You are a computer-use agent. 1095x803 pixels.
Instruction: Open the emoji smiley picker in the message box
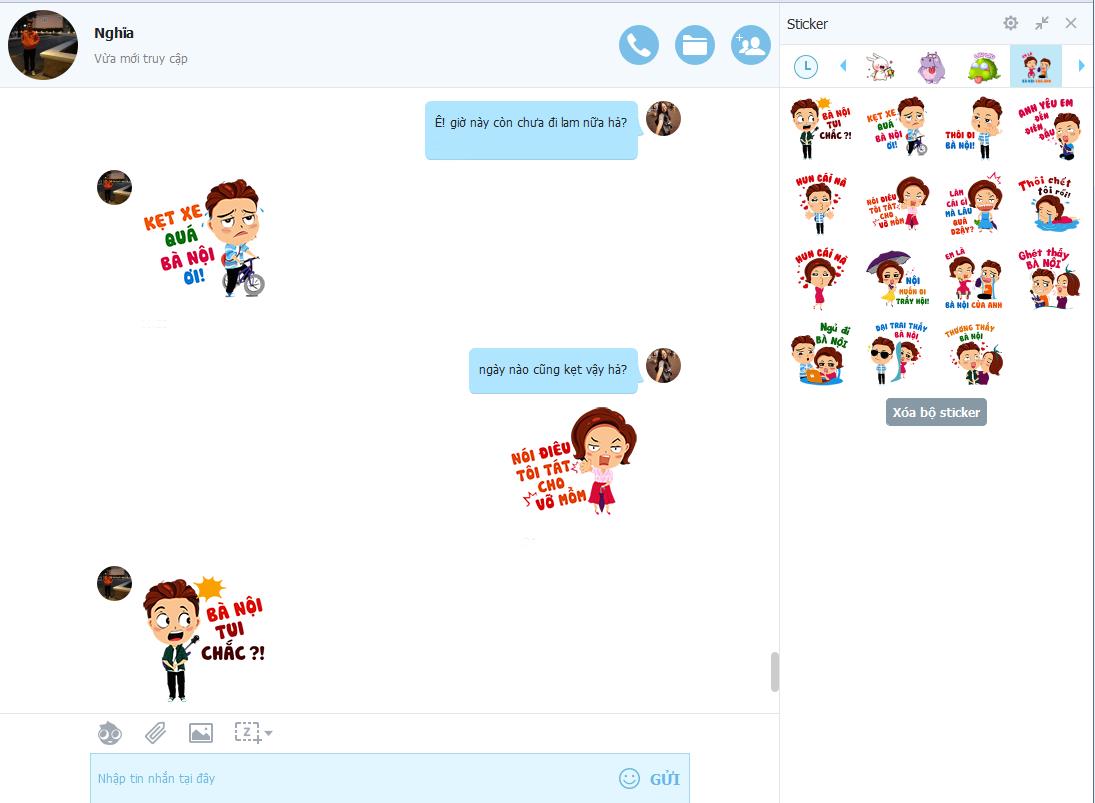click(x=629, y=778)
